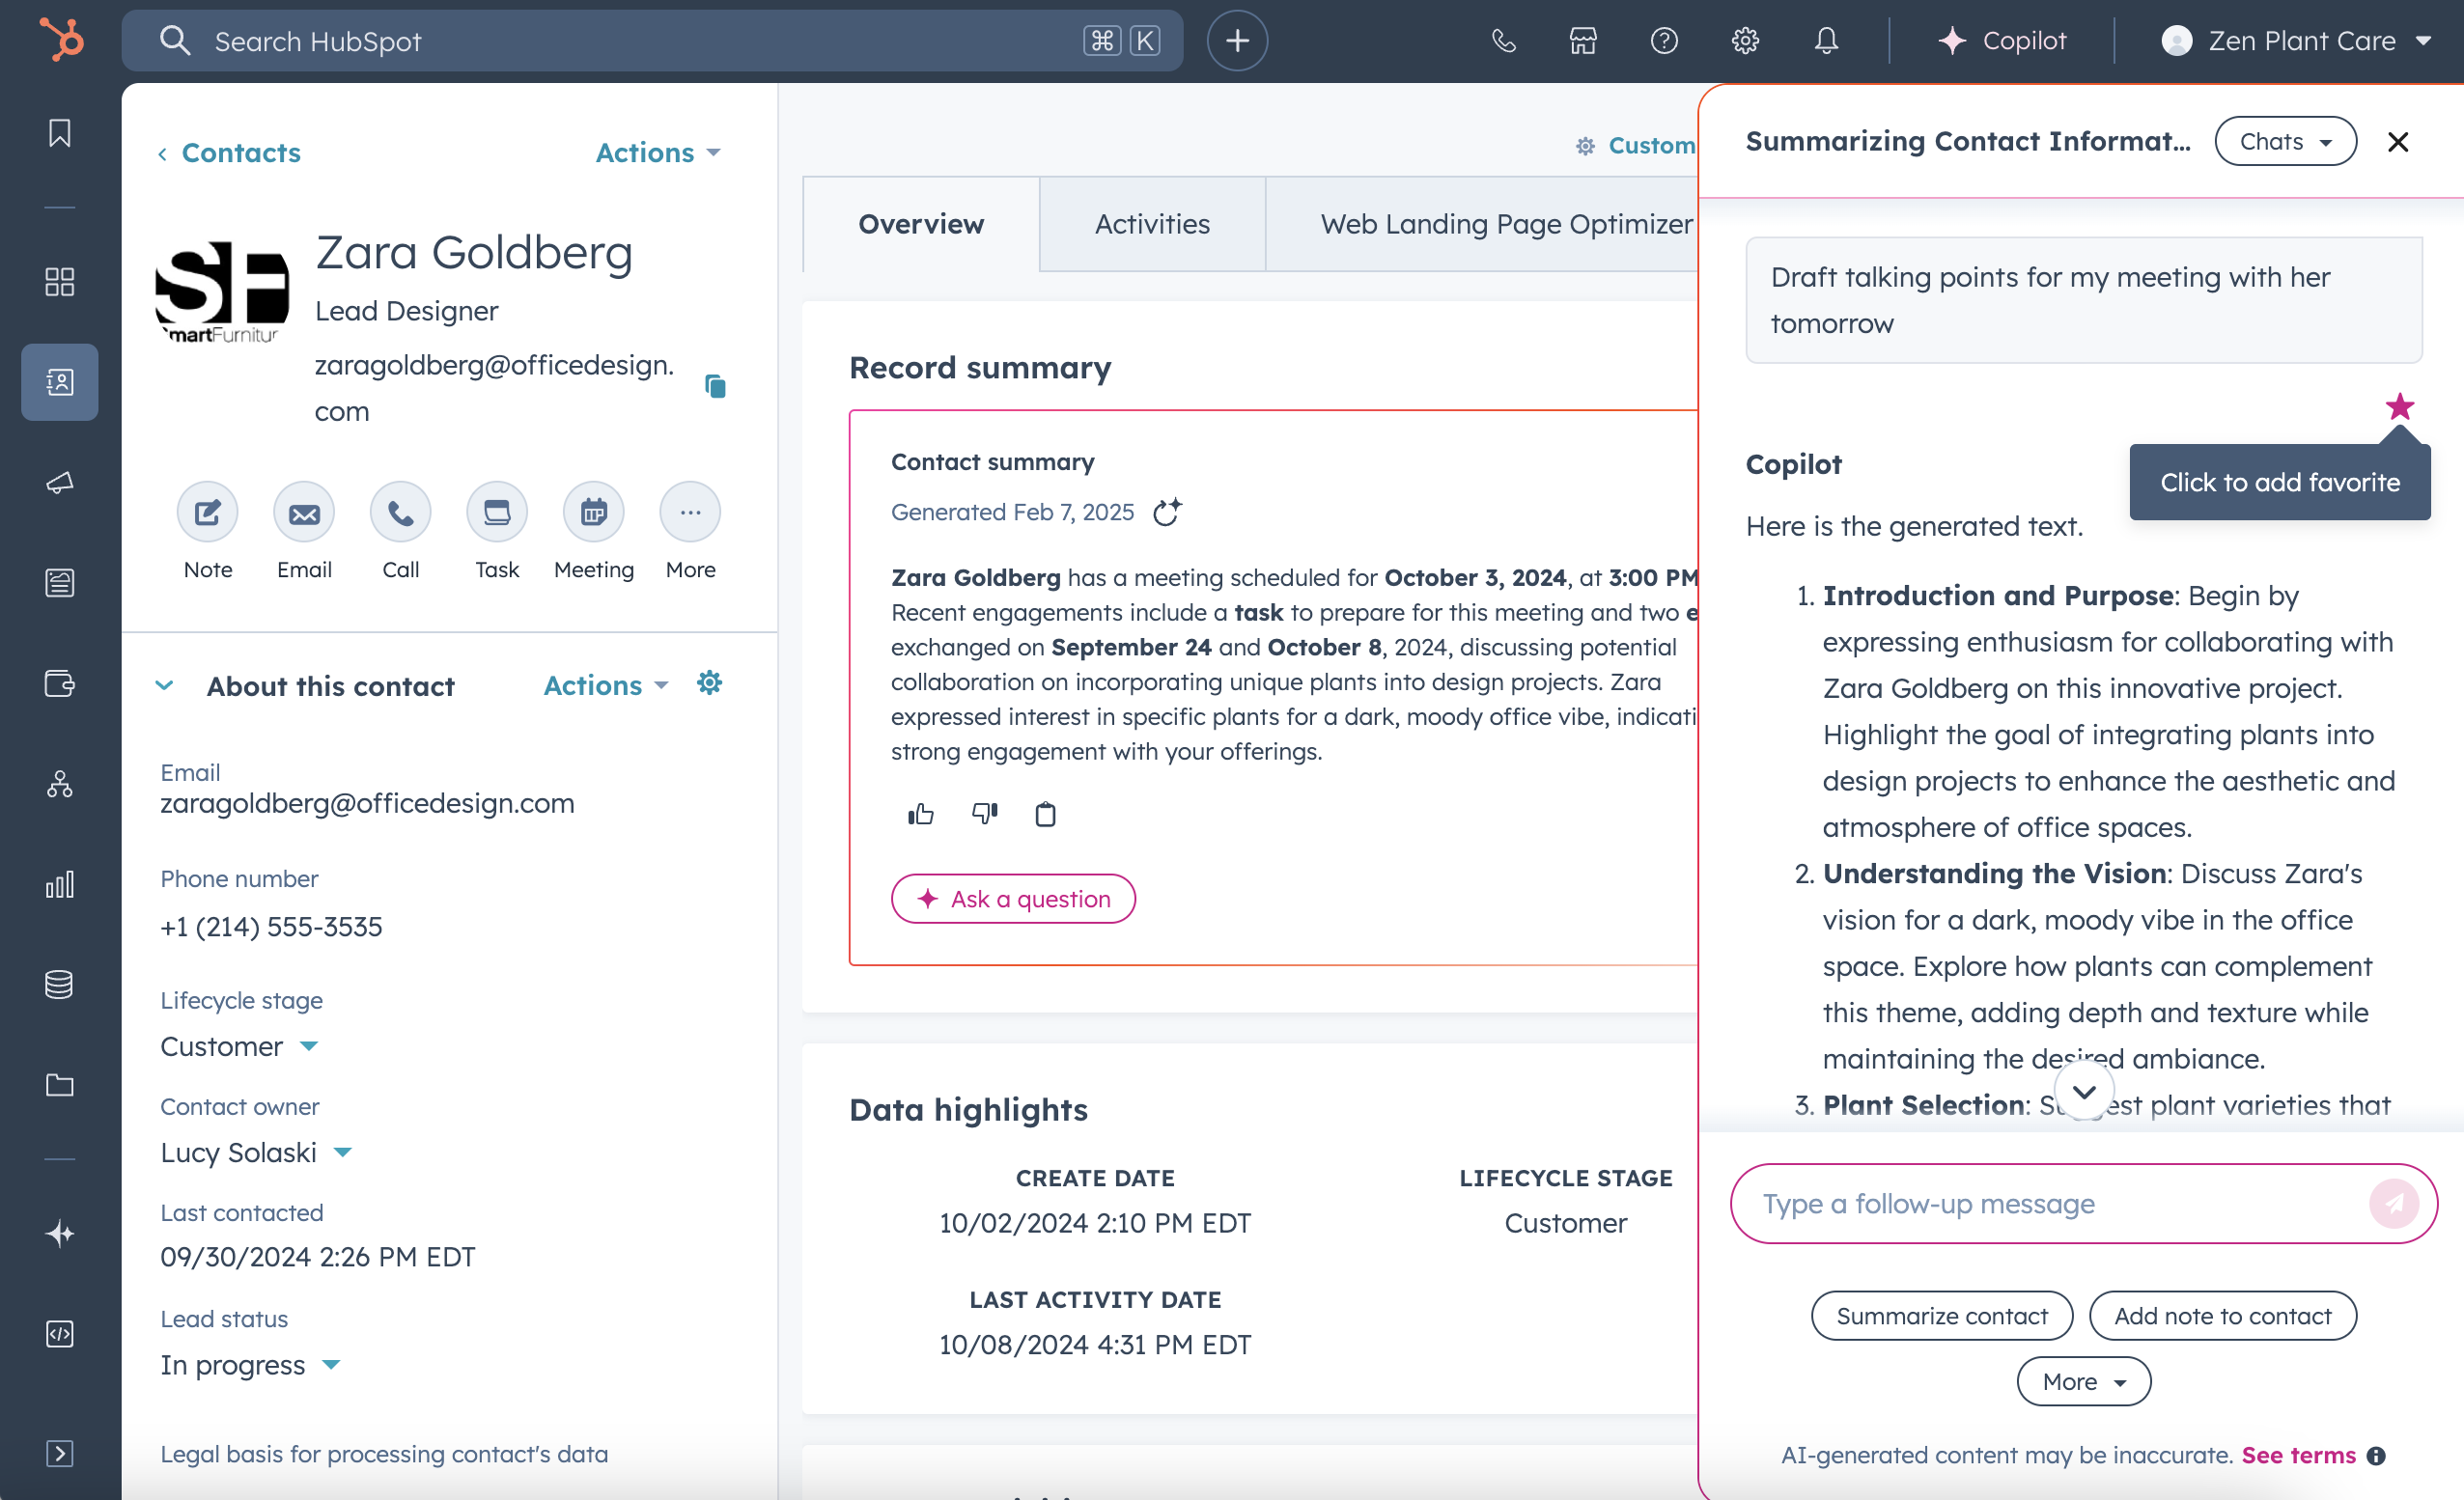
Task: Copy Zara's email address with copy icon
Action: [715, 386]
